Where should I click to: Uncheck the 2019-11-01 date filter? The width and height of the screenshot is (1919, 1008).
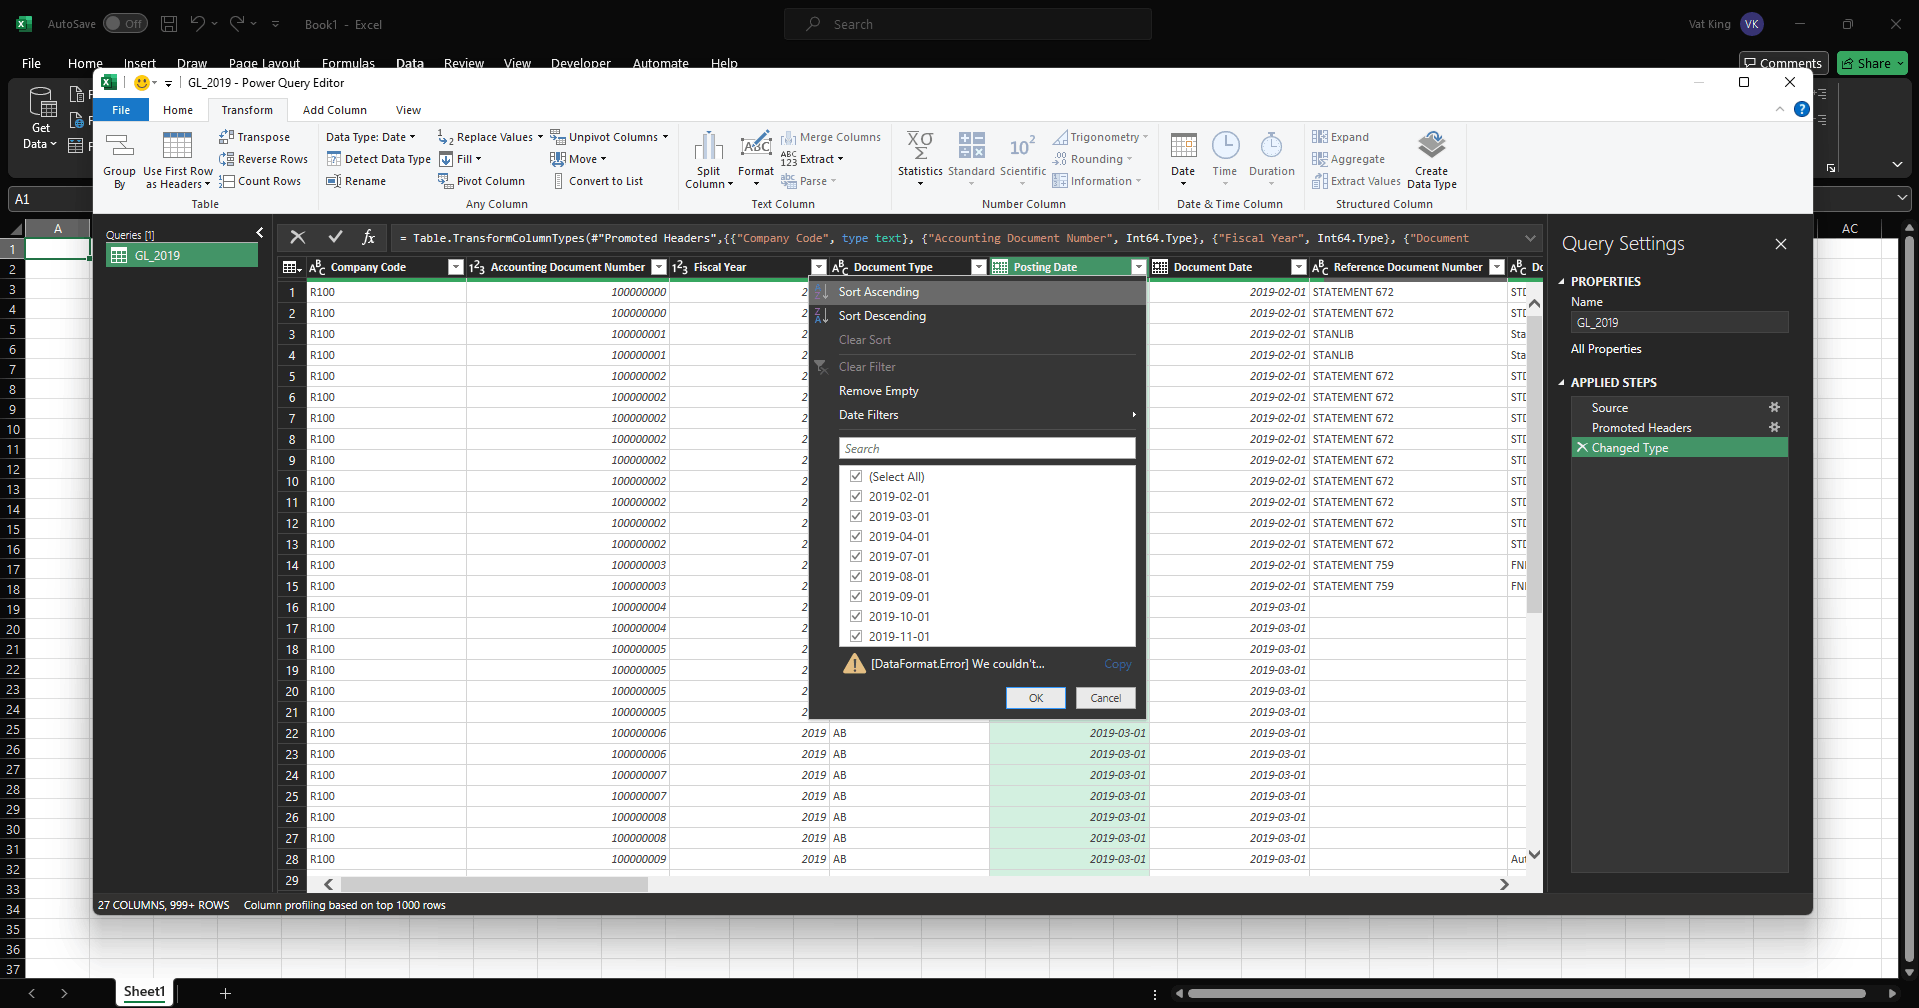tap(856, 636)
